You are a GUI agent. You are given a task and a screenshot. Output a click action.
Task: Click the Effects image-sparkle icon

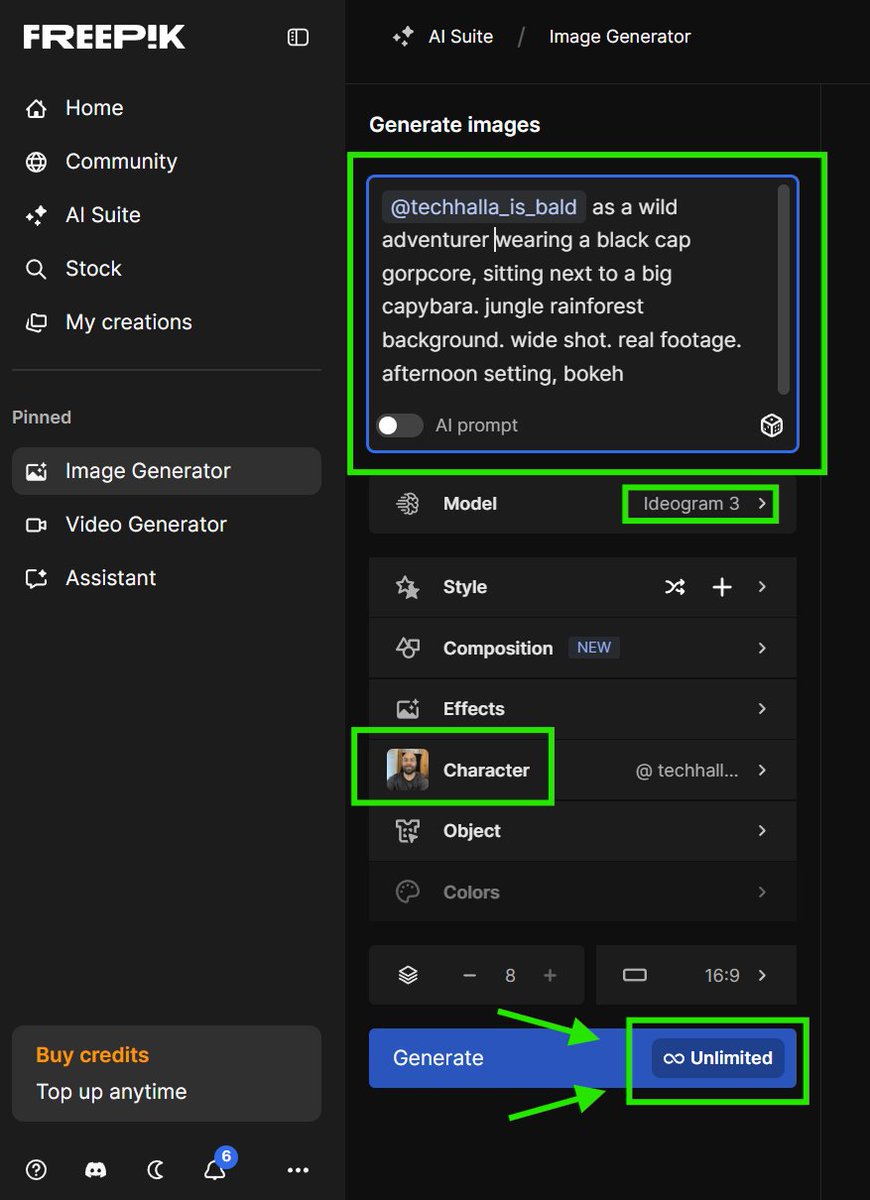407,709
